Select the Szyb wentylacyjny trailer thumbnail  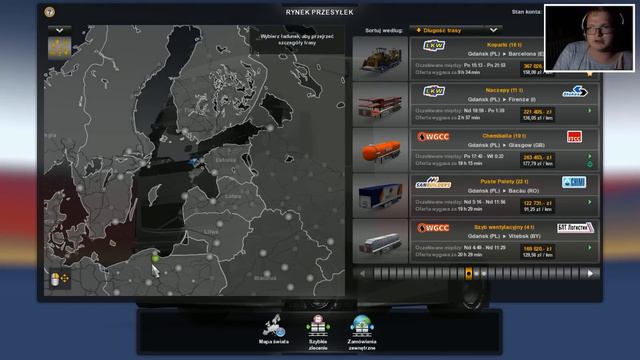[380, 242]
